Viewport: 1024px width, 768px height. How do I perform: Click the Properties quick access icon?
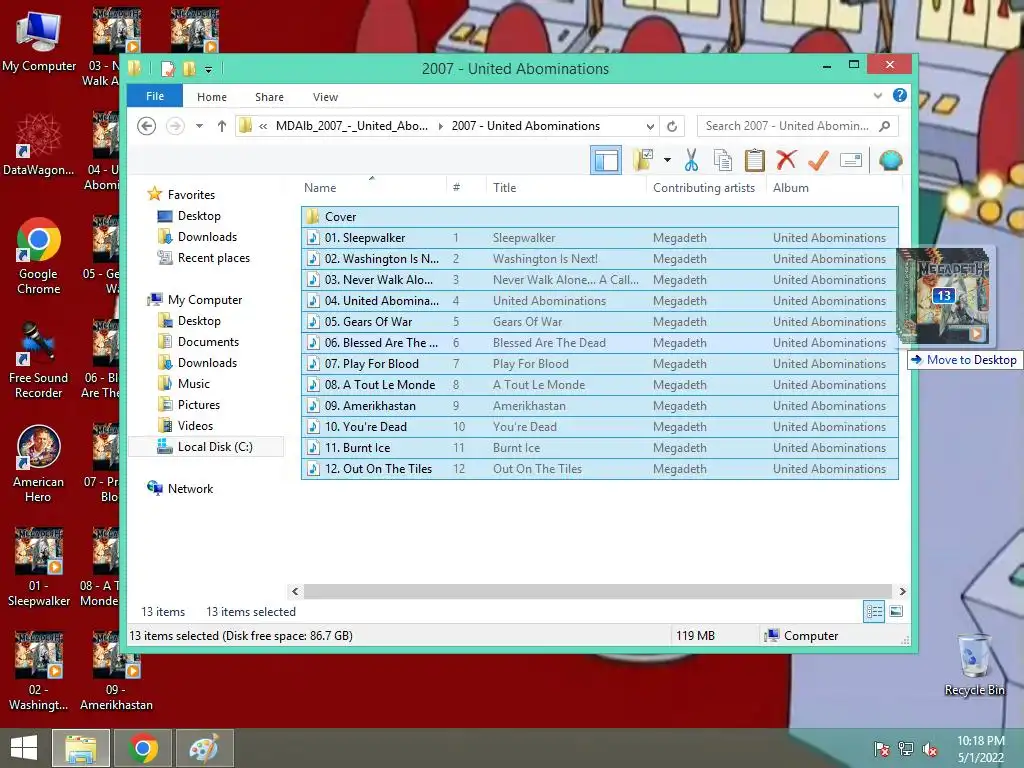[168, 69]
